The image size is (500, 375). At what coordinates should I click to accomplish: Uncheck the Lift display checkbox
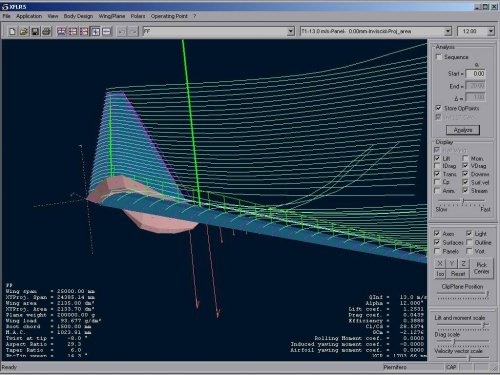tap(437, 158)
